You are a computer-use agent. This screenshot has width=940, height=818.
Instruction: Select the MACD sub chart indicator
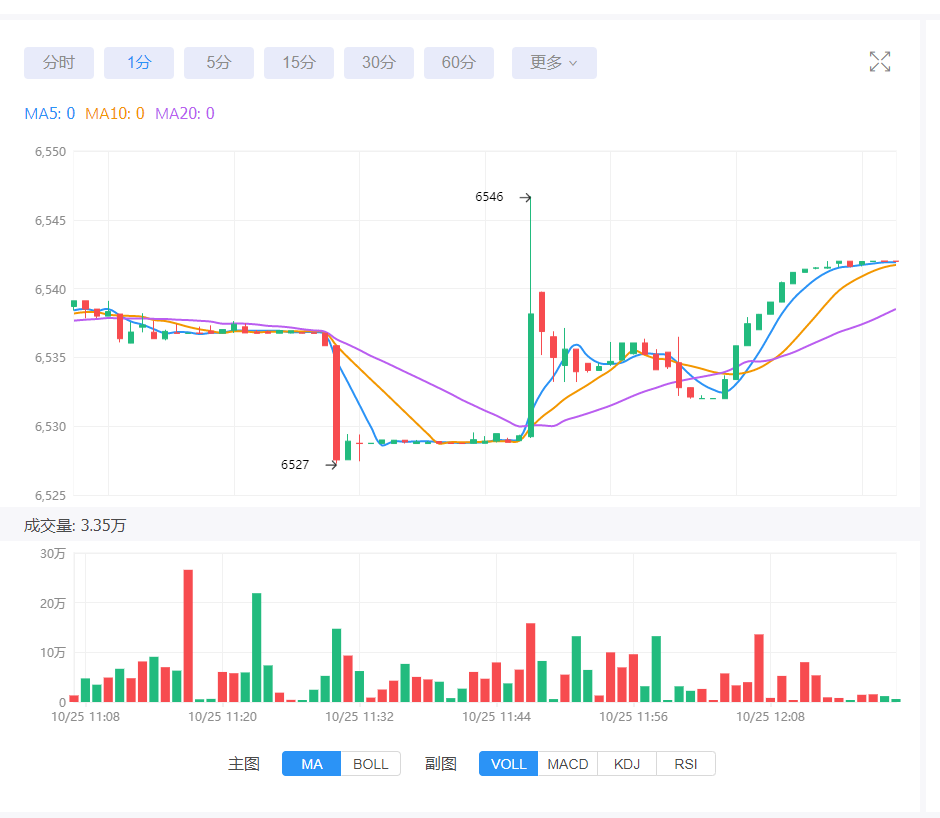568,763
